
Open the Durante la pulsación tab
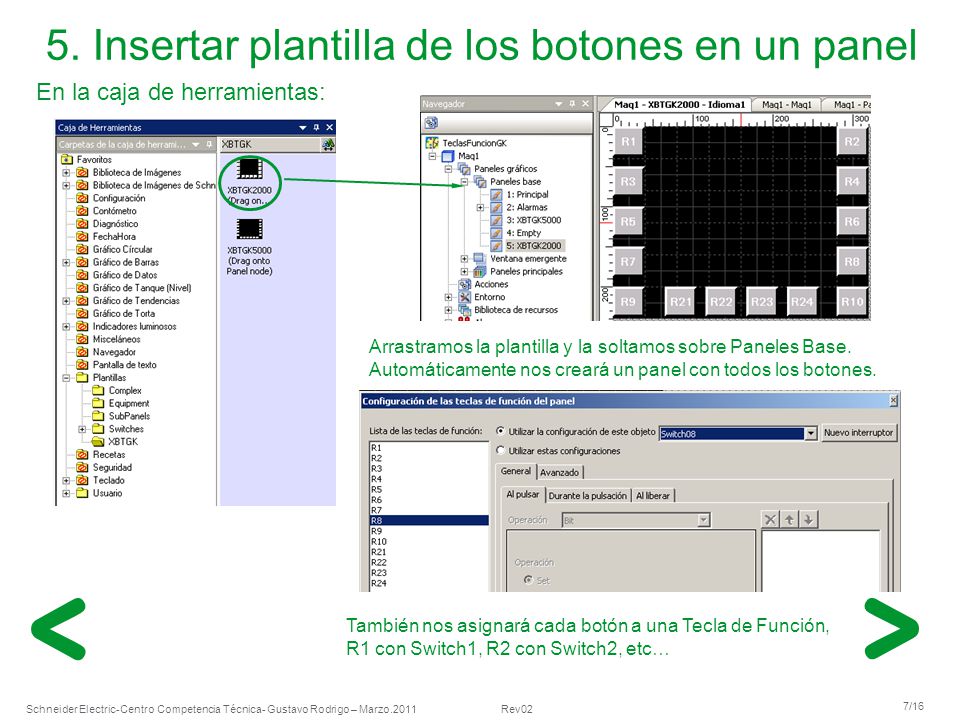pos(588,496)
